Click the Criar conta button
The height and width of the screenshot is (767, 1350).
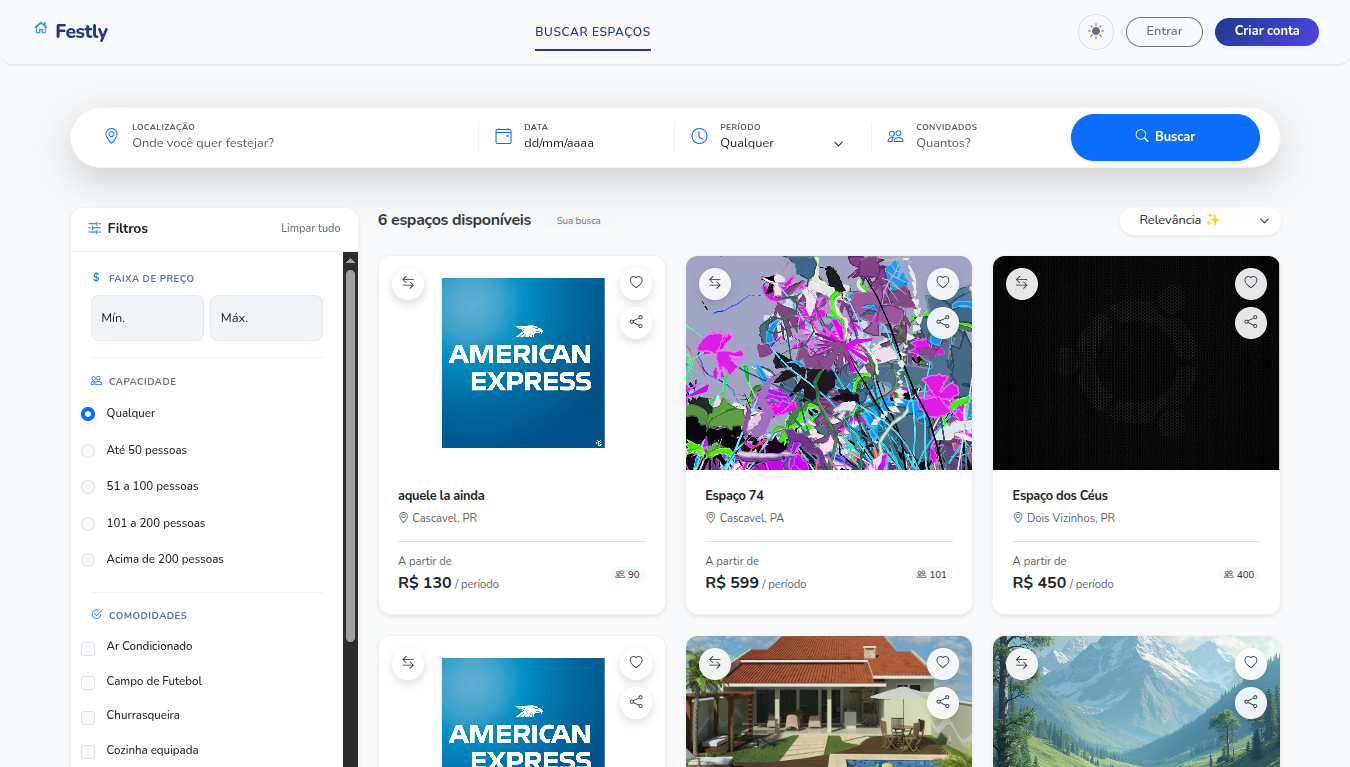(x=1267, y=32)
